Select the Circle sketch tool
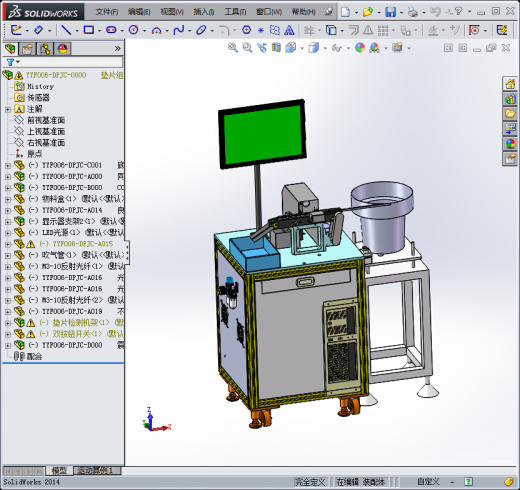The height and width of the screenshot is (490, 520). [x=133, y=30]
